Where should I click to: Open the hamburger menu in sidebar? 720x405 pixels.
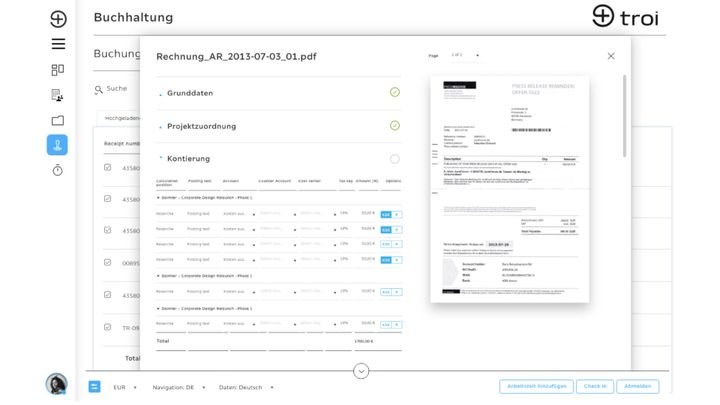(58, 44)
